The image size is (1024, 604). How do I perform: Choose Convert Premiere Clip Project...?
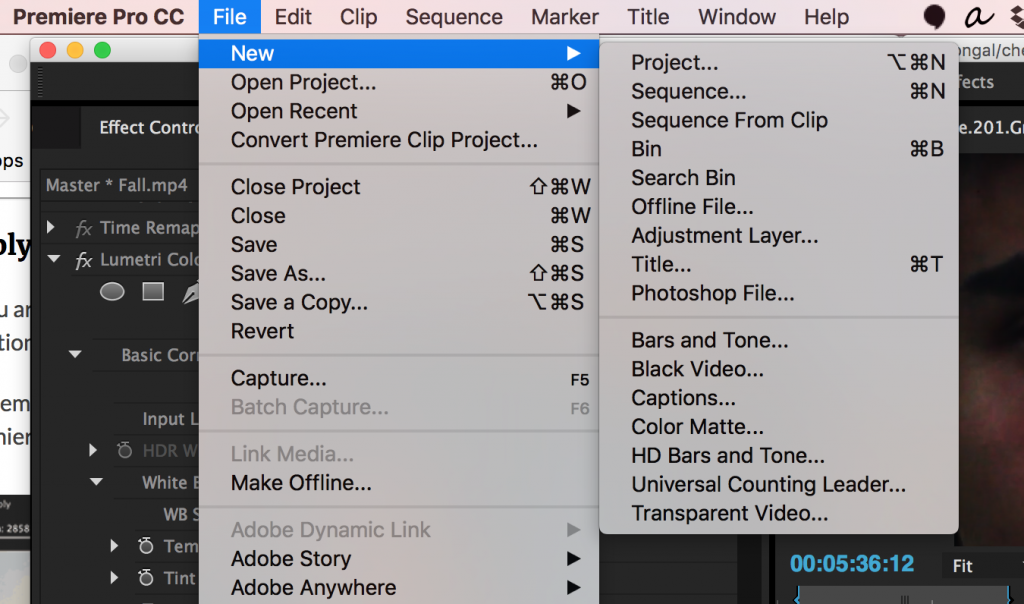(399, 140)
